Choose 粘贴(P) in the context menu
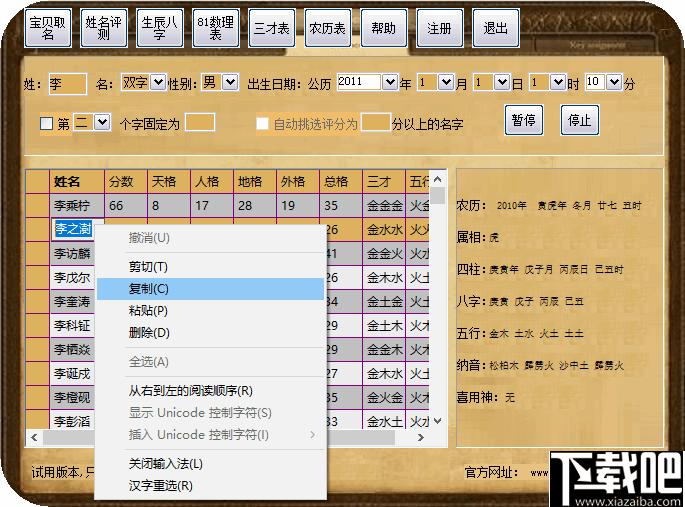685x507 pixels. pyautogui.click(x=149, y=311)
